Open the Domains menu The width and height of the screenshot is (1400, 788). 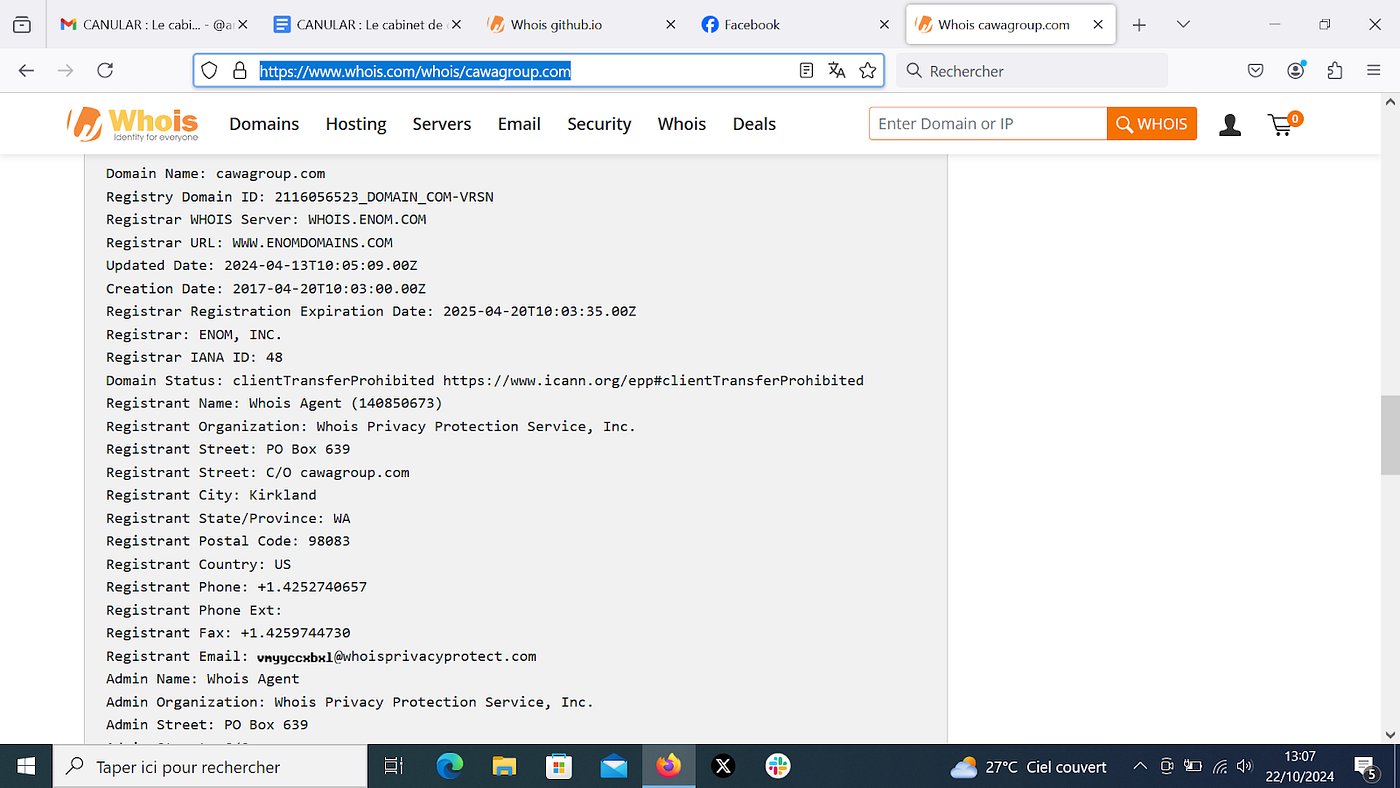pos(264,124)
